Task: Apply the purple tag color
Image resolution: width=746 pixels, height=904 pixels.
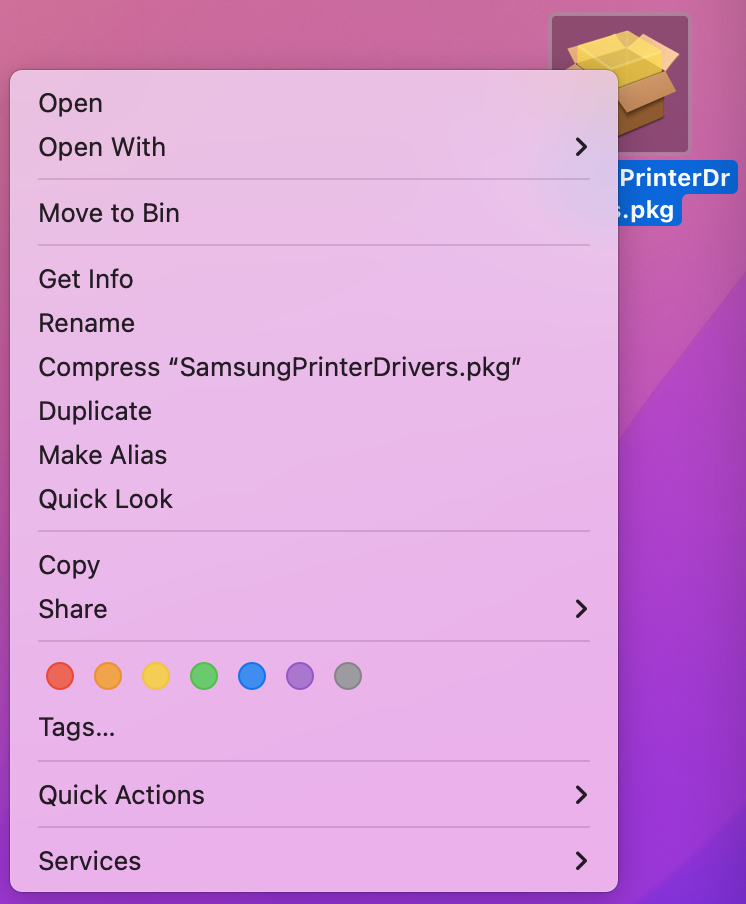Action: 300,676
